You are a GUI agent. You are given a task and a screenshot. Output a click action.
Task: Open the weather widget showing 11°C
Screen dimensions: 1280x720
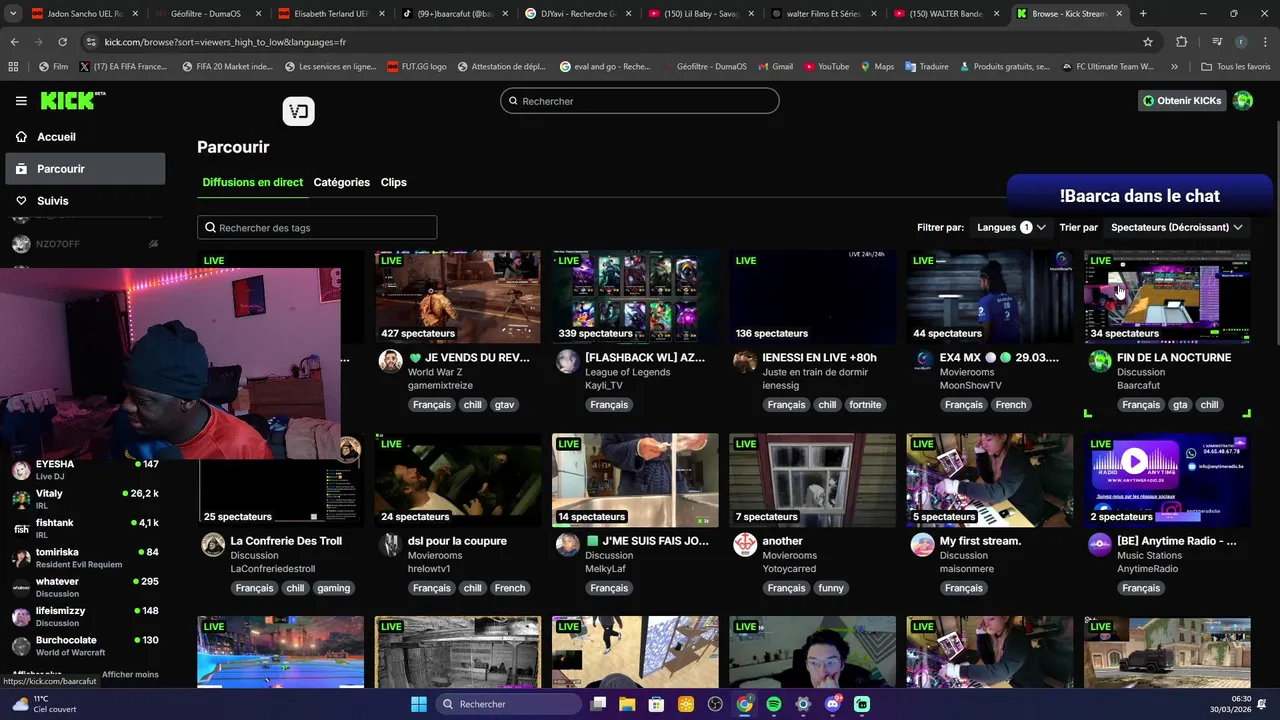[x=45, y=704]
